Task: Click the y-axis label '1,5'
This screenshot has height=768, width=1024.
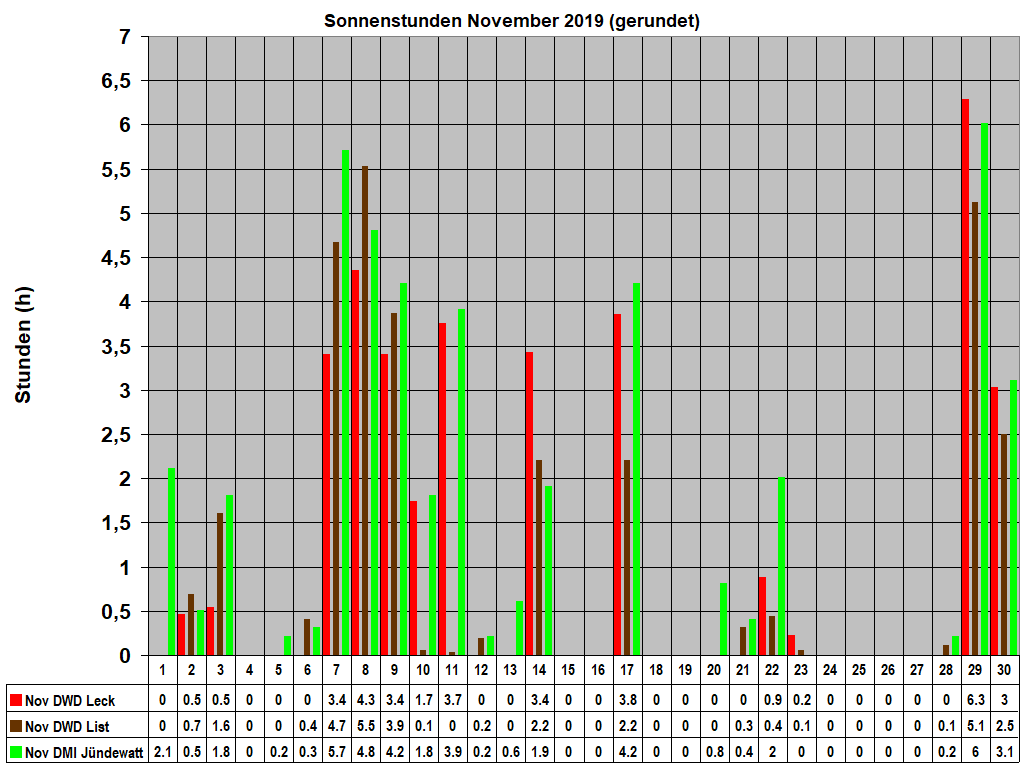Action: click(116, 524)
